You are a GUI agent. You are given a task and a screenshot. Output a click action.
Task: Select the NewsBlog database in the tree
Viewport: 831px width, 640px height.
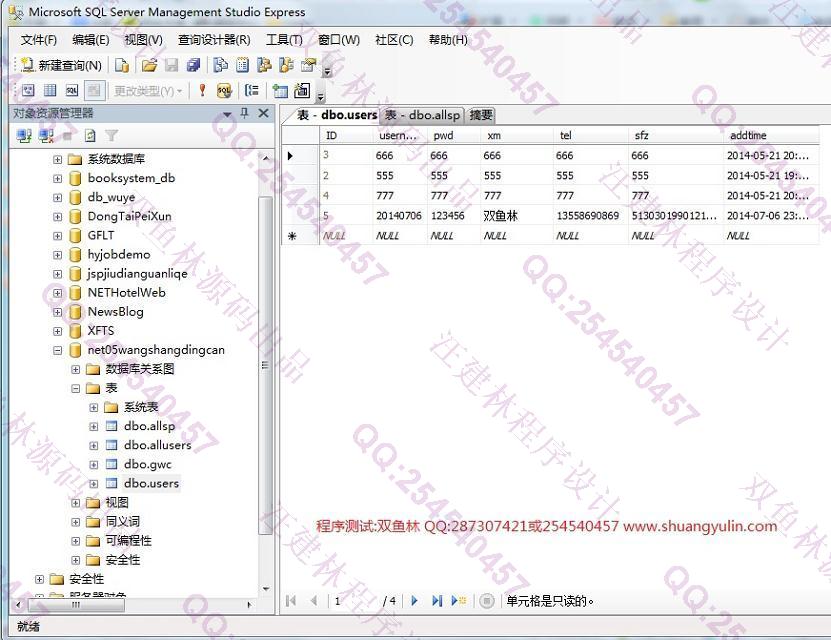click(116, 312)
